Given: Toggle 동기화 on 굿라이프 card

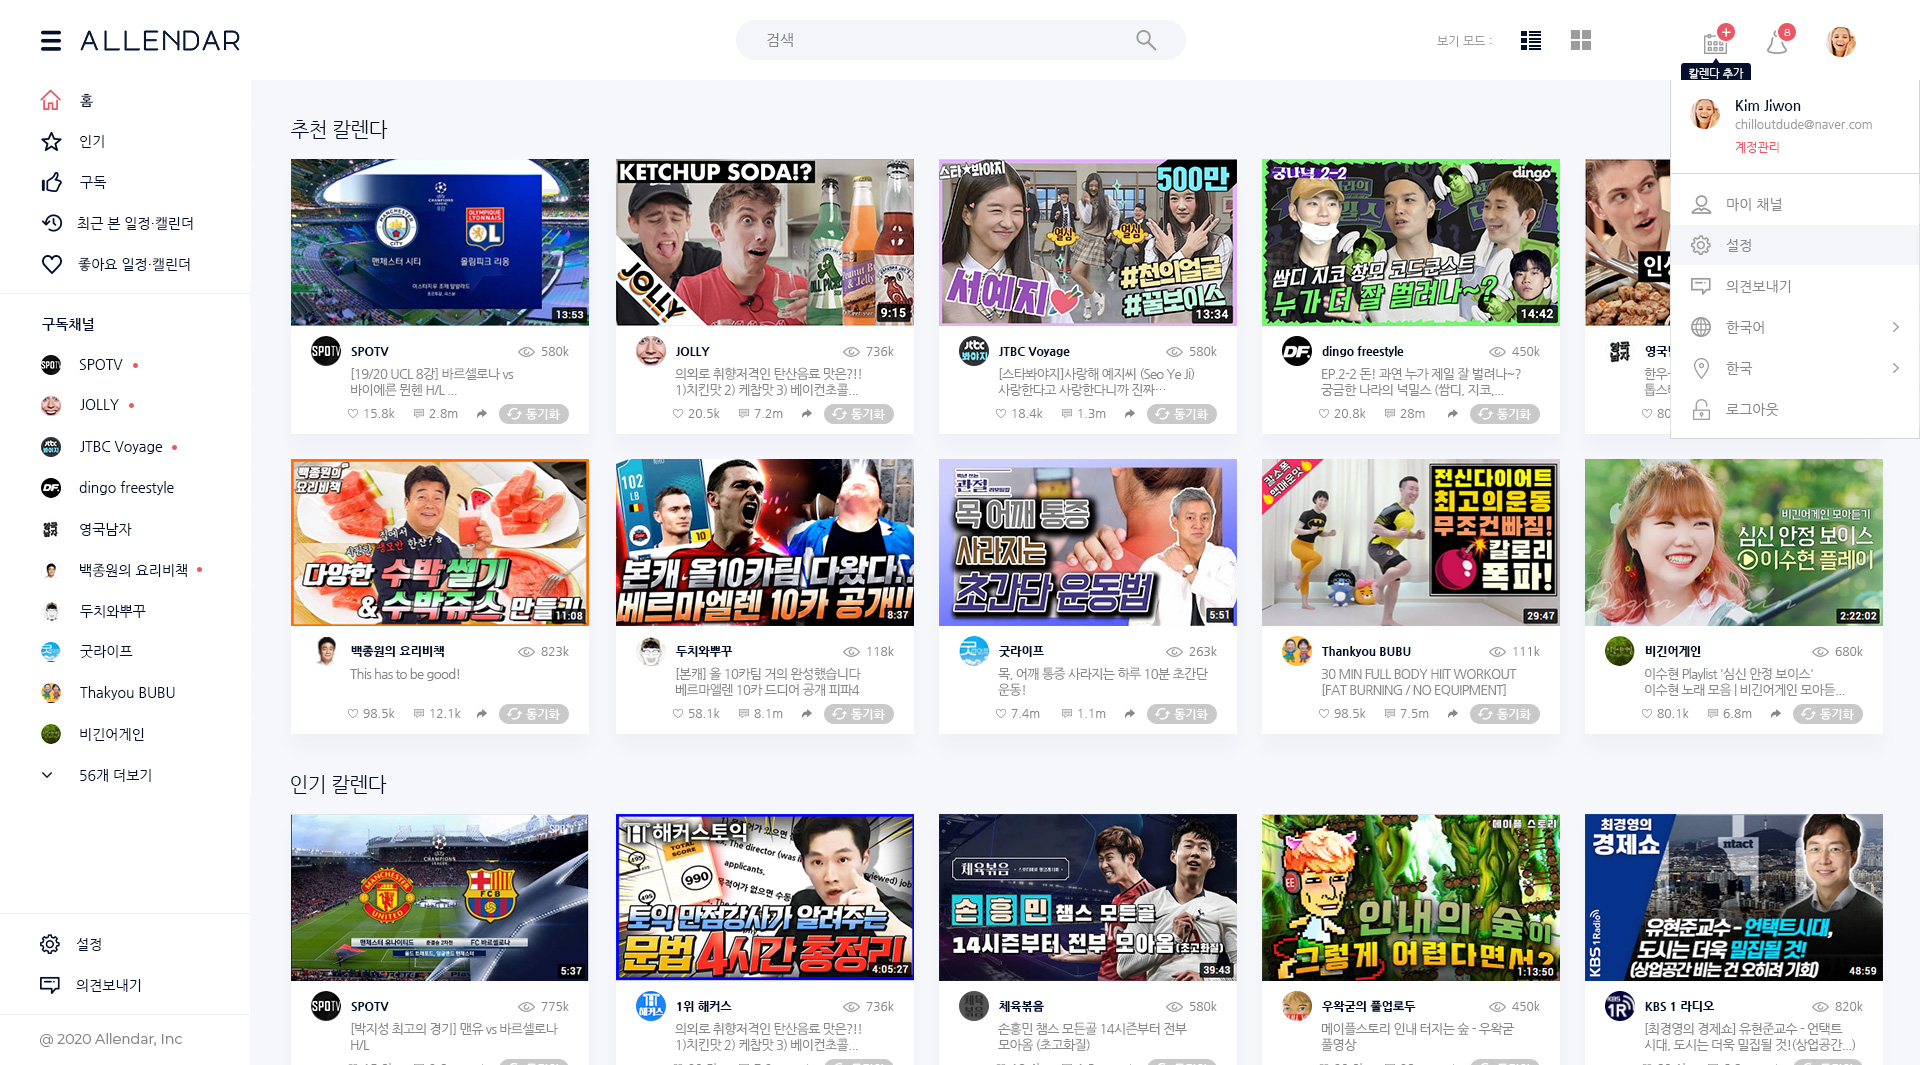Looking at the screenshot, I should pos(1181,713).
